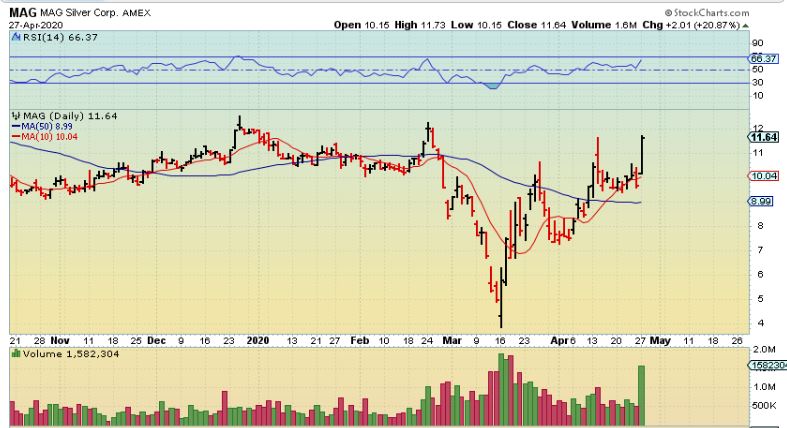Select the 'MAG Silver Corp. AMEX' company name
787x428 pixels.
click(x=95, y=13)
